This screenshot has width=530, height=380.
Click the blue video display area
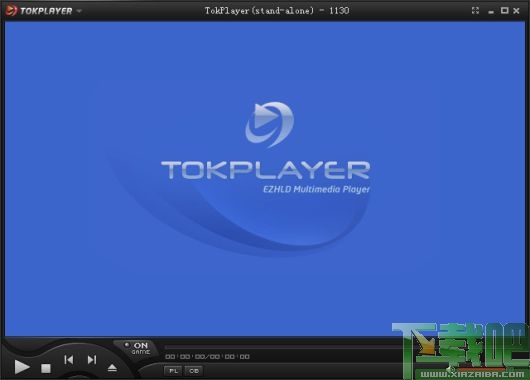(265, 179)
